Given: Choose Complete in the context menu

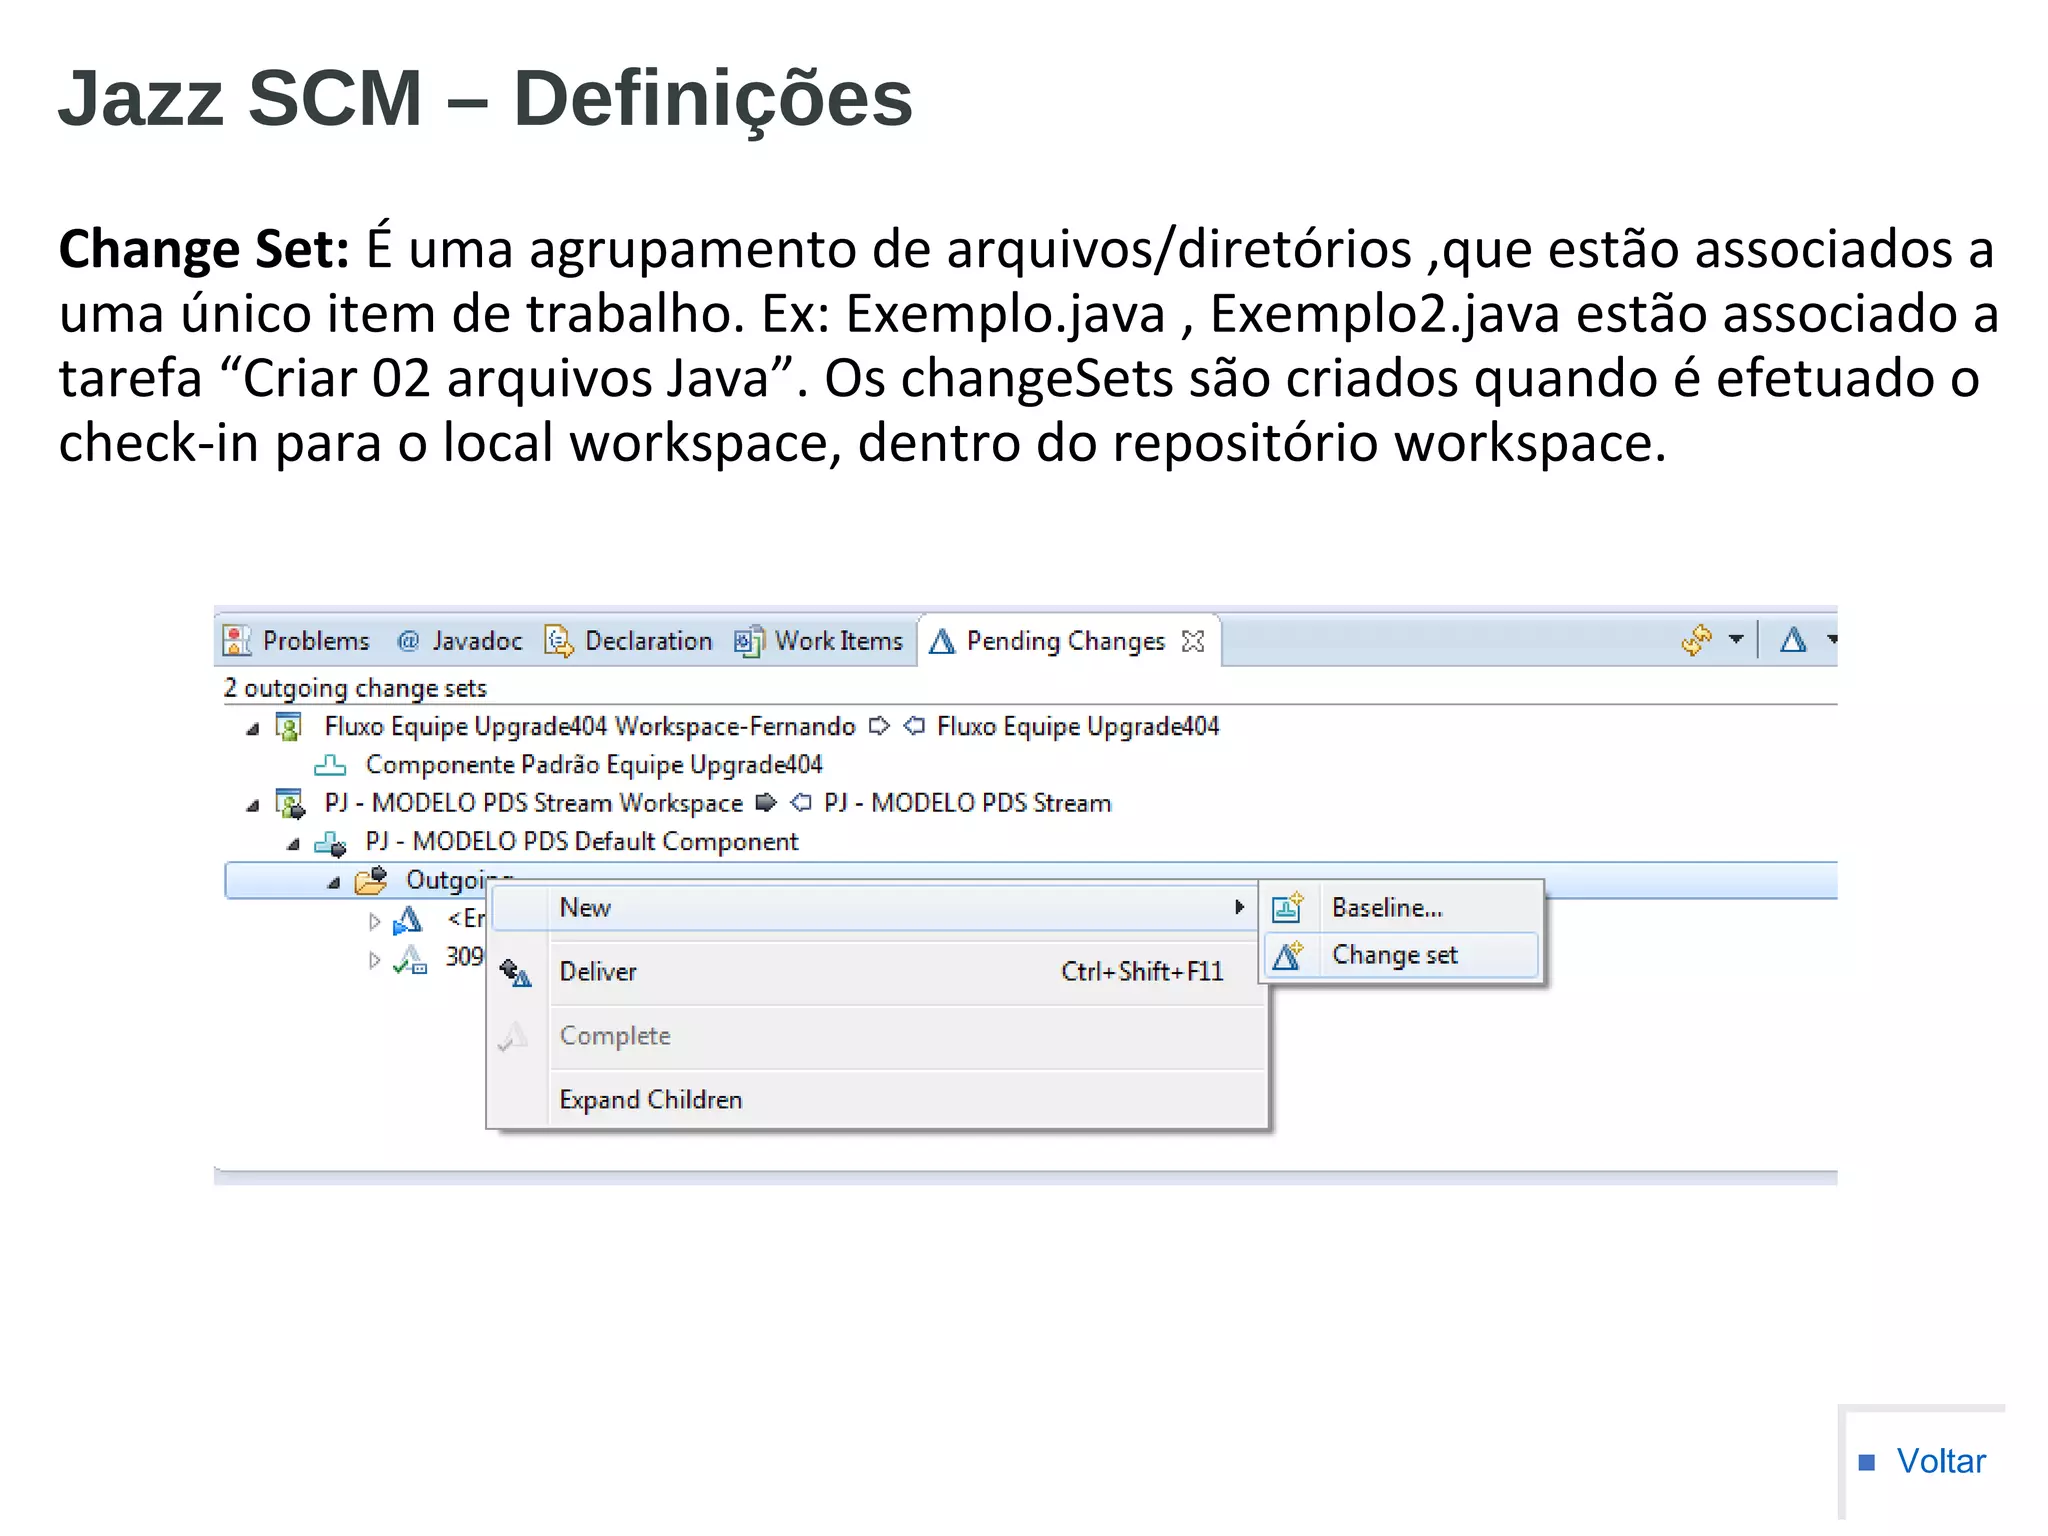Looking at the screenshot, I should pyautogui.click(x=876, y=1035).
